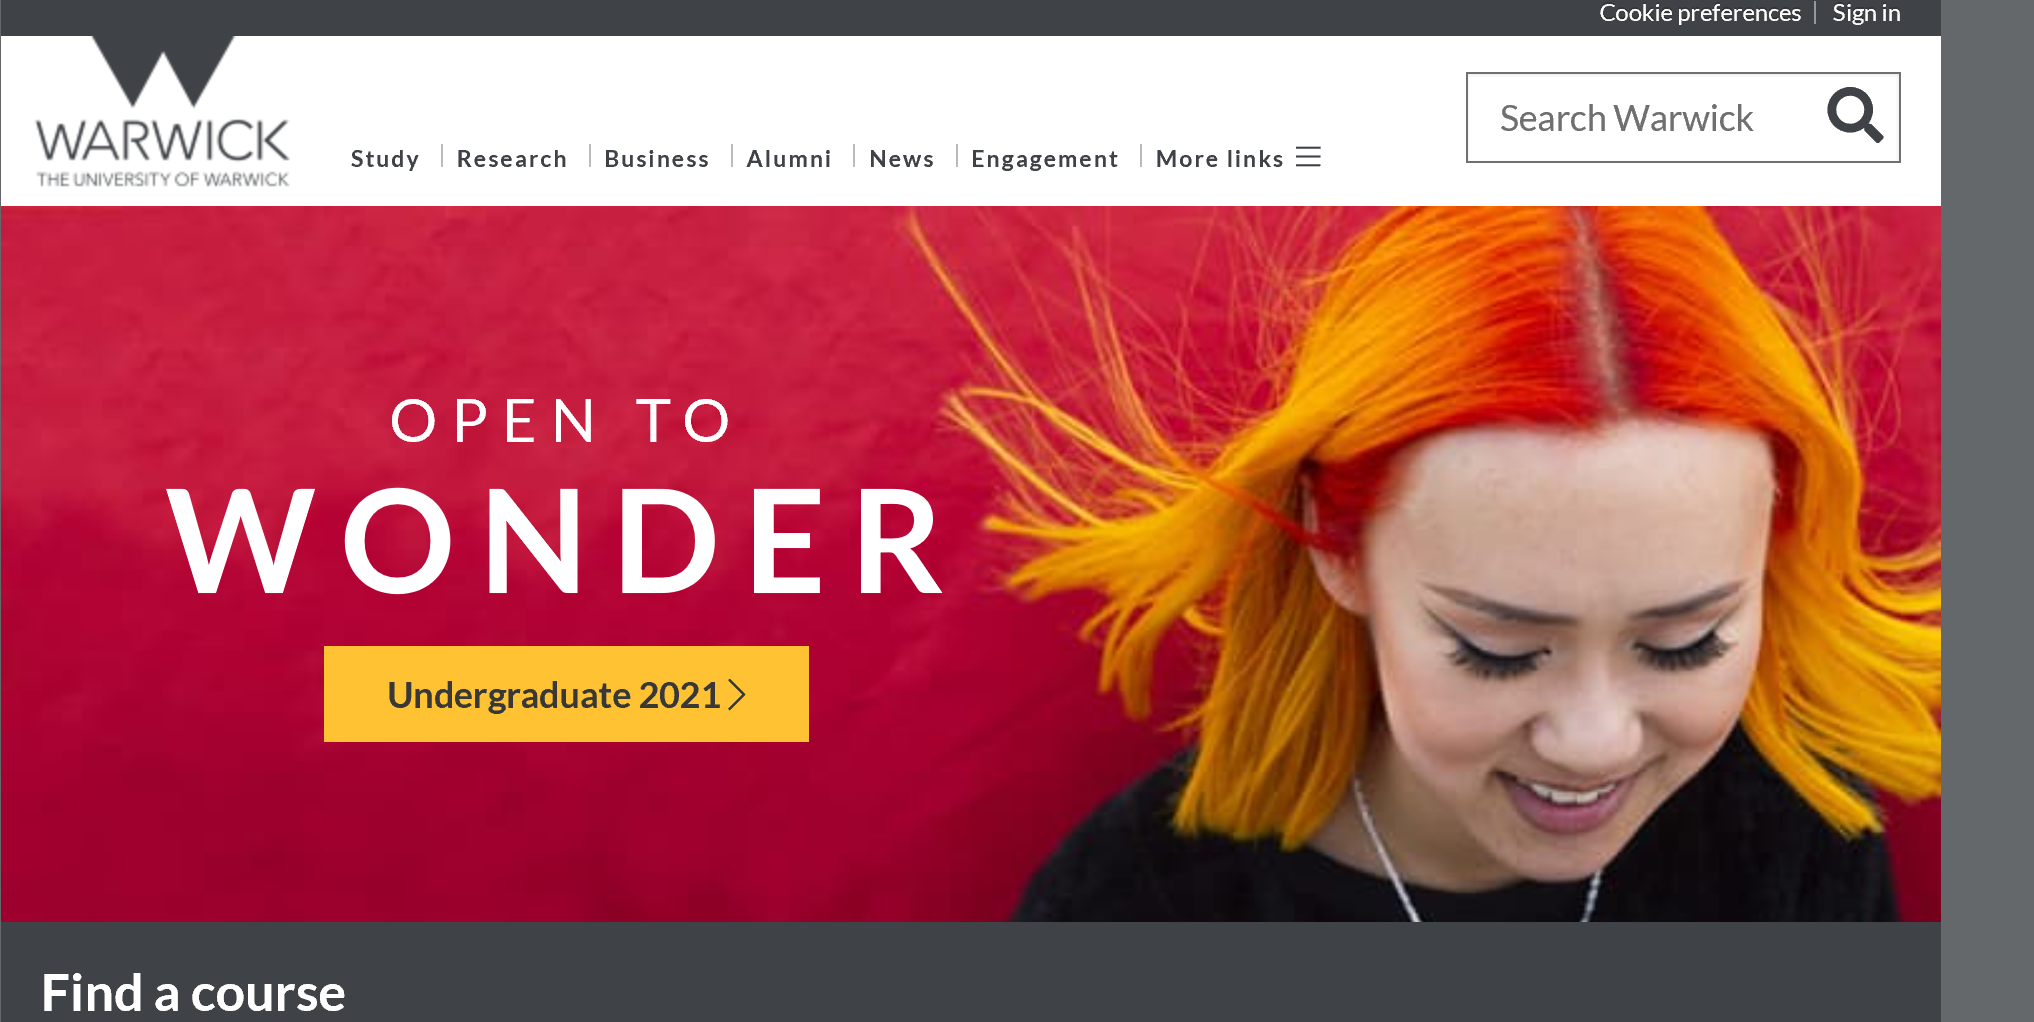Viewport: 2034px width, 1022px height.
Task: Select Alumni in the navigation bar
Action: coord(789,159)
